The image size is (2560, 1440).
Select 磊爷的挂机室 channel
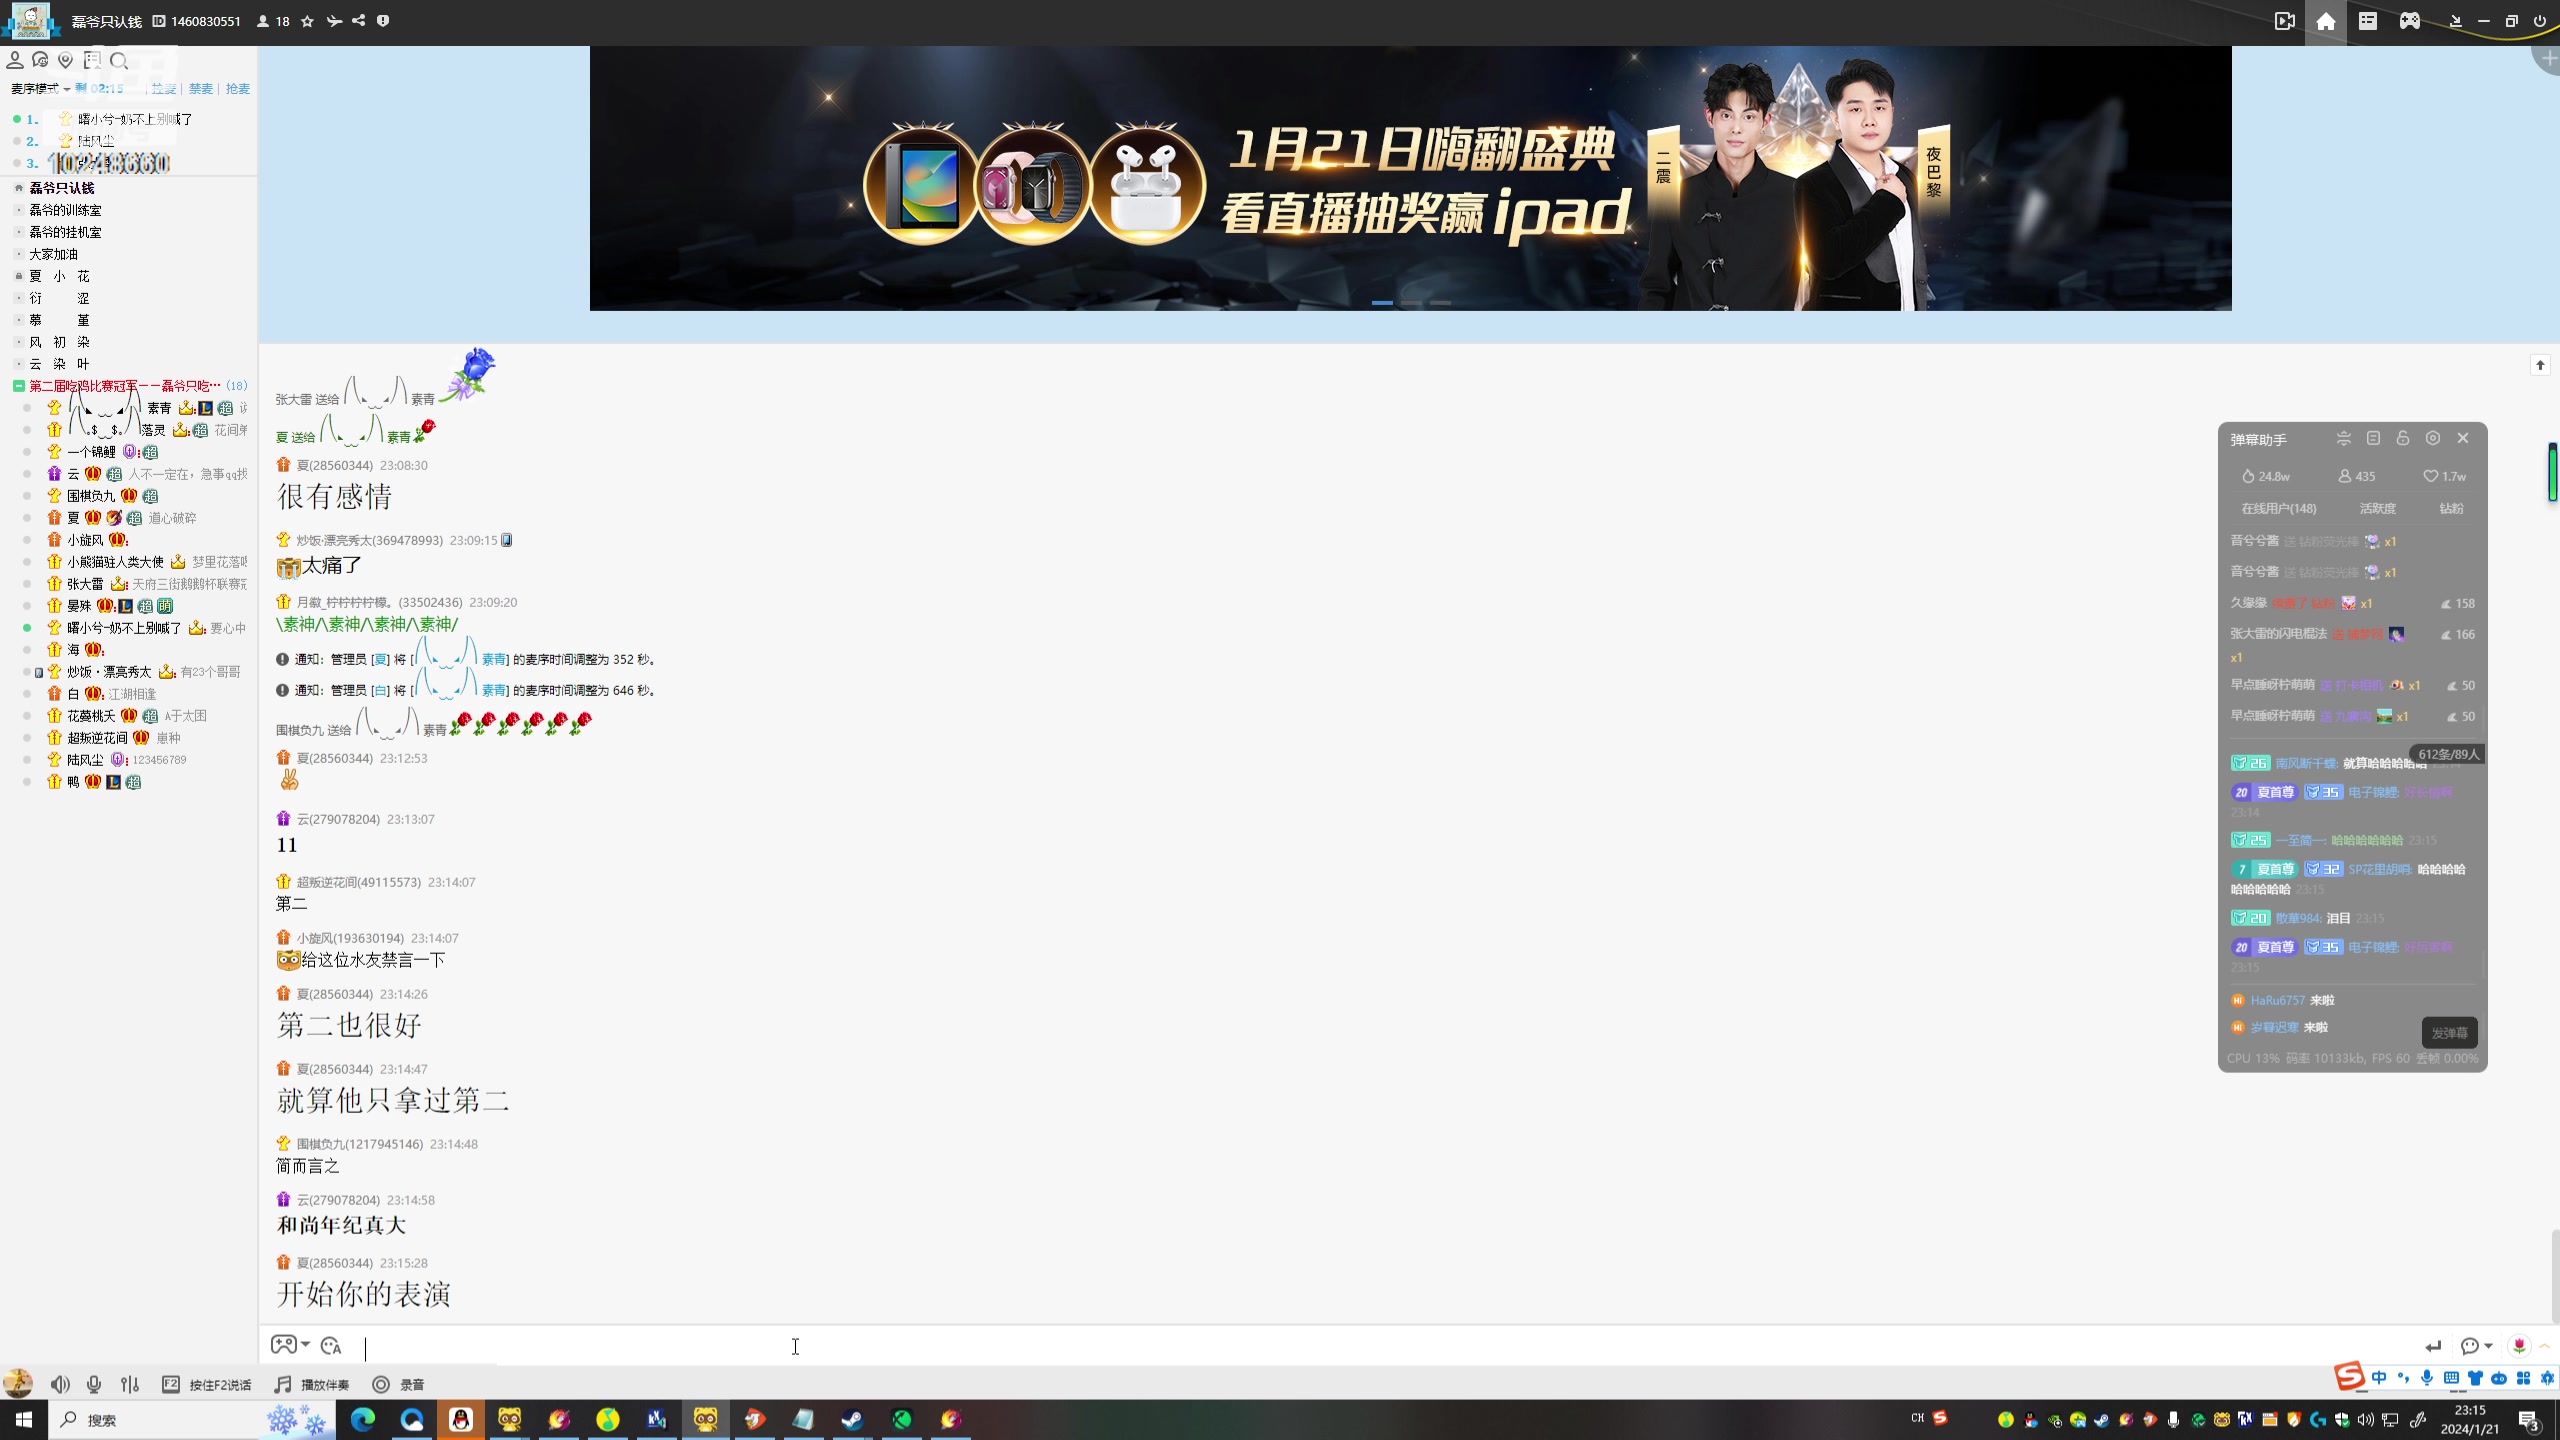(x=65, y=232)
